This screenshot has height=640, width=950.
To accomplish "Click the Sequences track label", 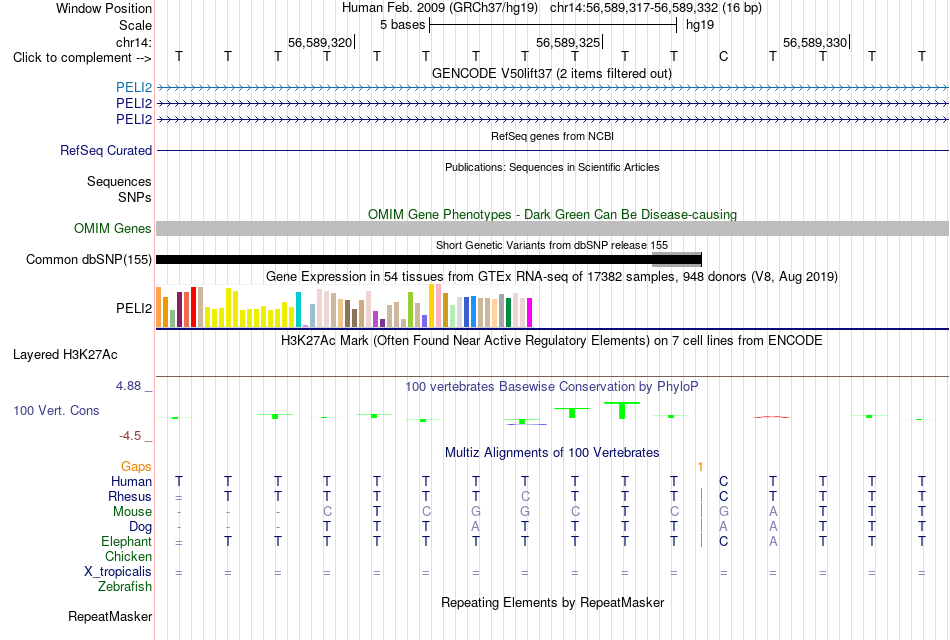I will [x=119, y=181].
